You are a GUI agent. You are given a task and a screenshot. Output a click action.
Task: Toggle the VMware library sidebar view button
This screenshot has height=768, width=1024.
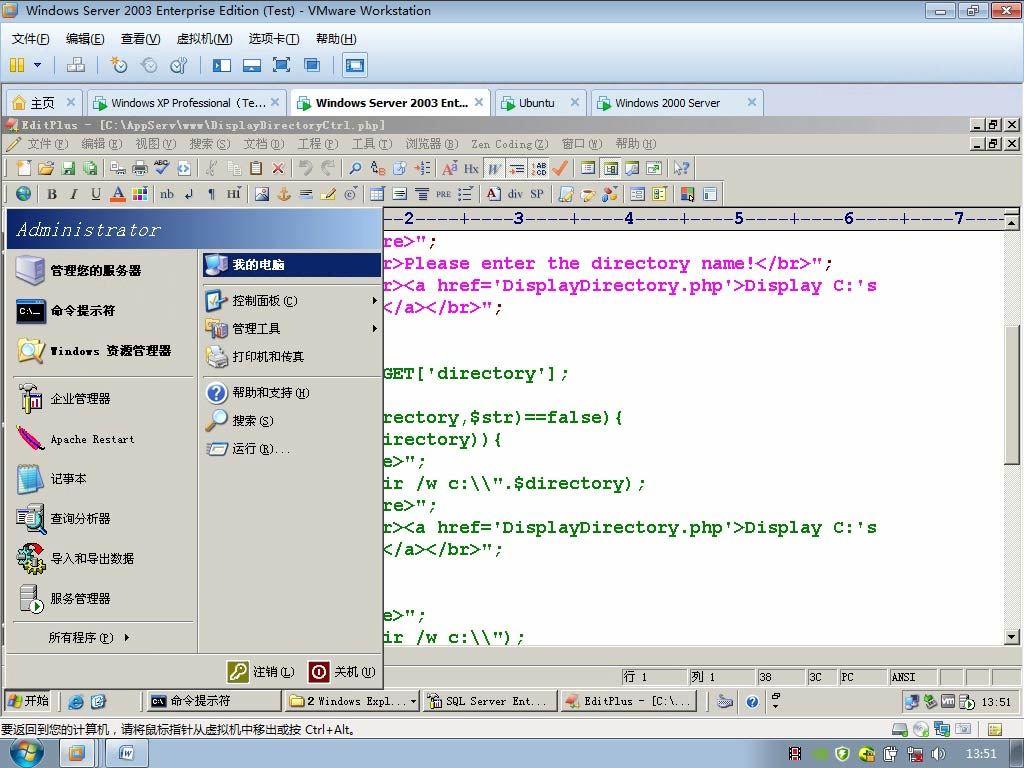(221, 65)
